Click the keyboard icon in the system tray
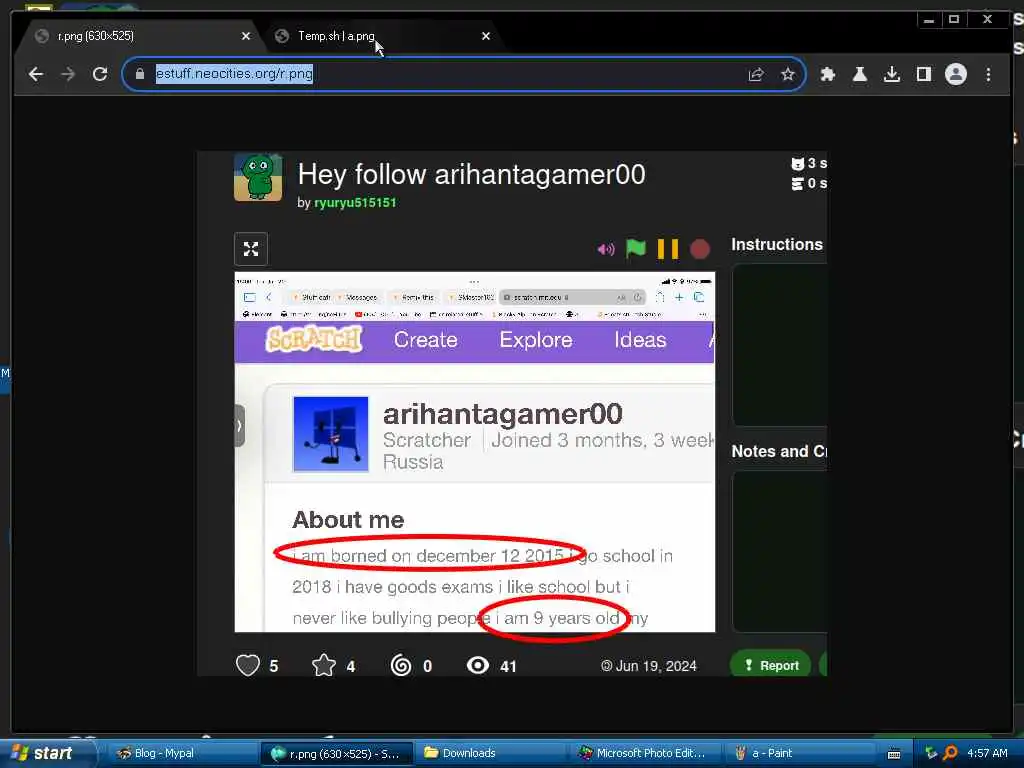 click(894, 754)
